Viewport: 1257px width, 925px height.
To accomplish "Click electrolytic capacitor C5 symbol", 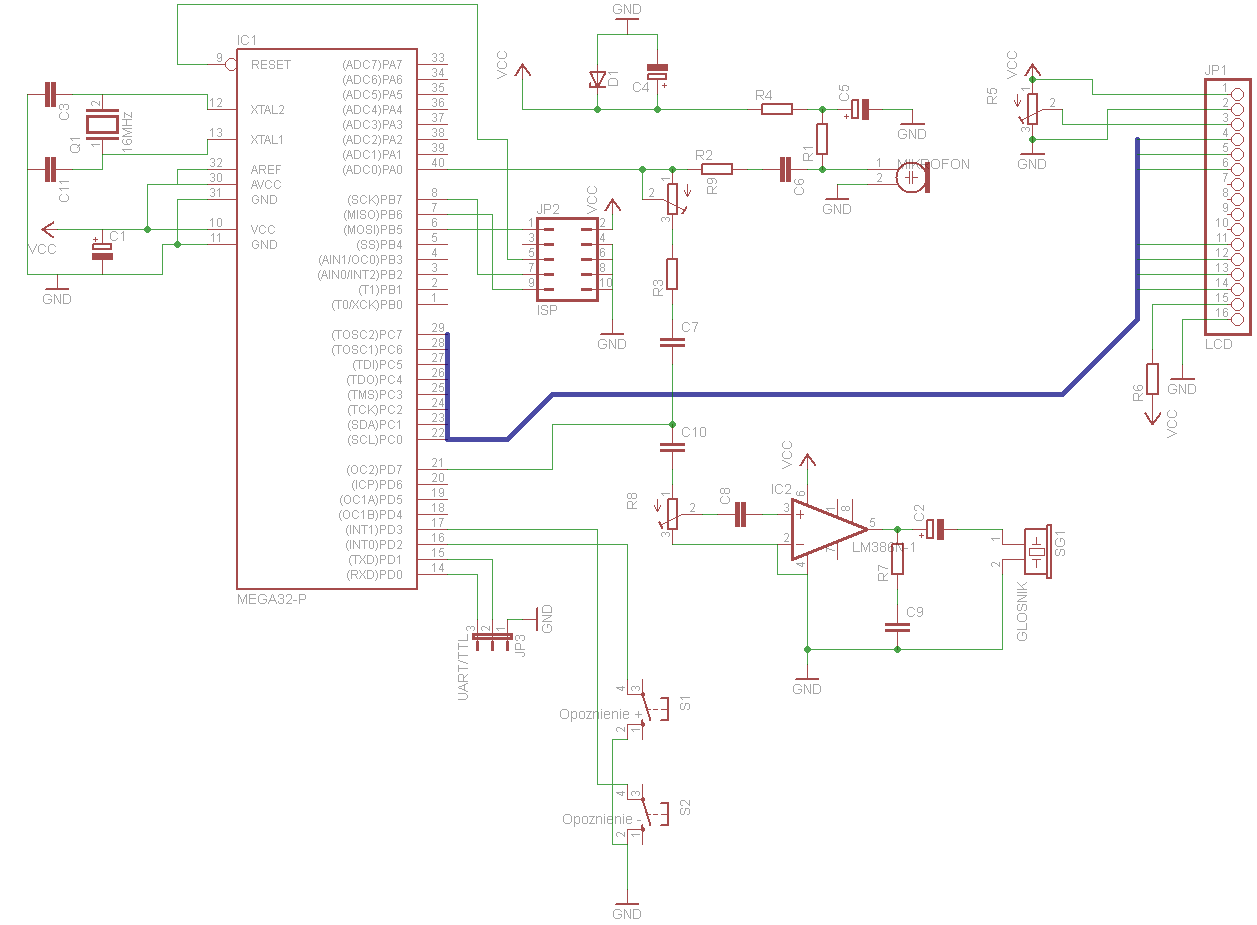I will (860, 109).
